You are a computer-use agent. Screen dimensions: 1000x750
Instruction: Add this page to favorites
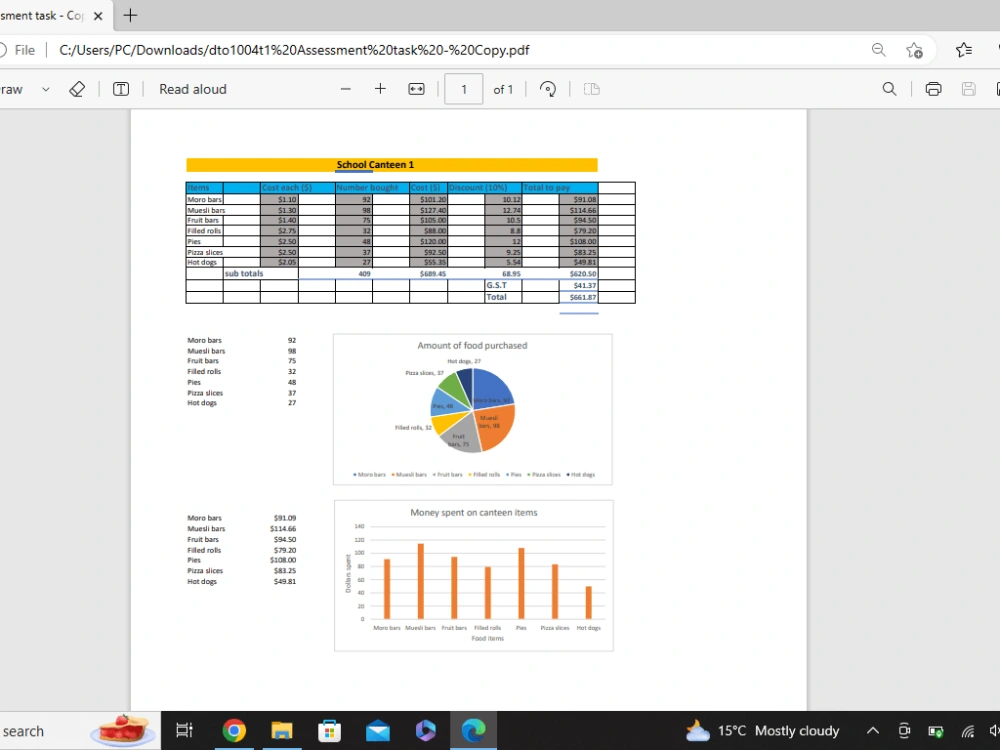915,50
